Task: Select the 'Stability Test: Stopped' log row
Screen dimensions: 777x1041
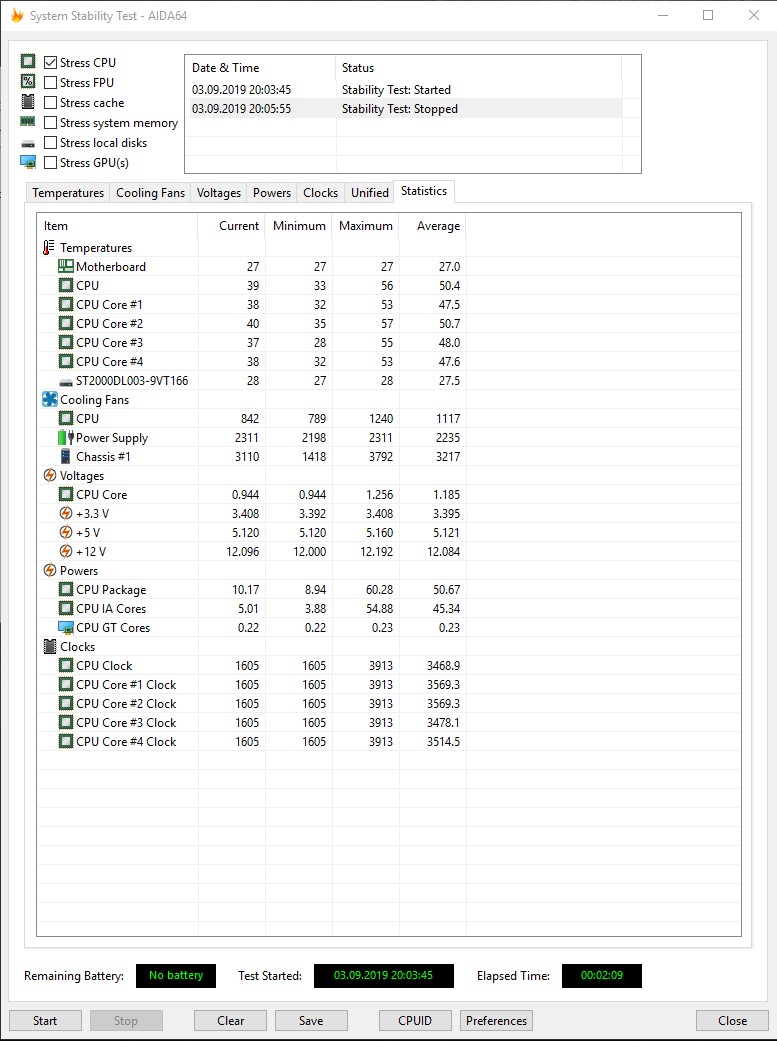Action: pyautogui.click(x=405, y=109)
